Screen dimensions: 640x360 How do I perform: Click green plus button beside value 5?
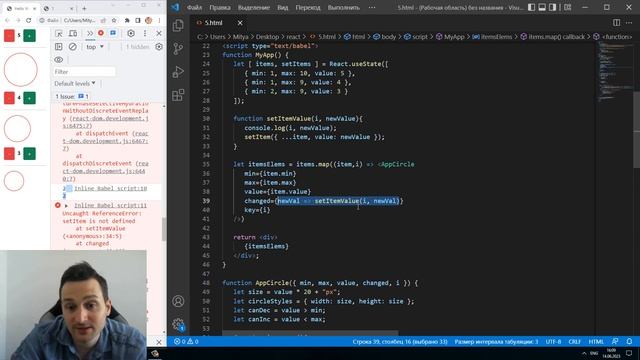pyautogui.click(x=29, y=36)
